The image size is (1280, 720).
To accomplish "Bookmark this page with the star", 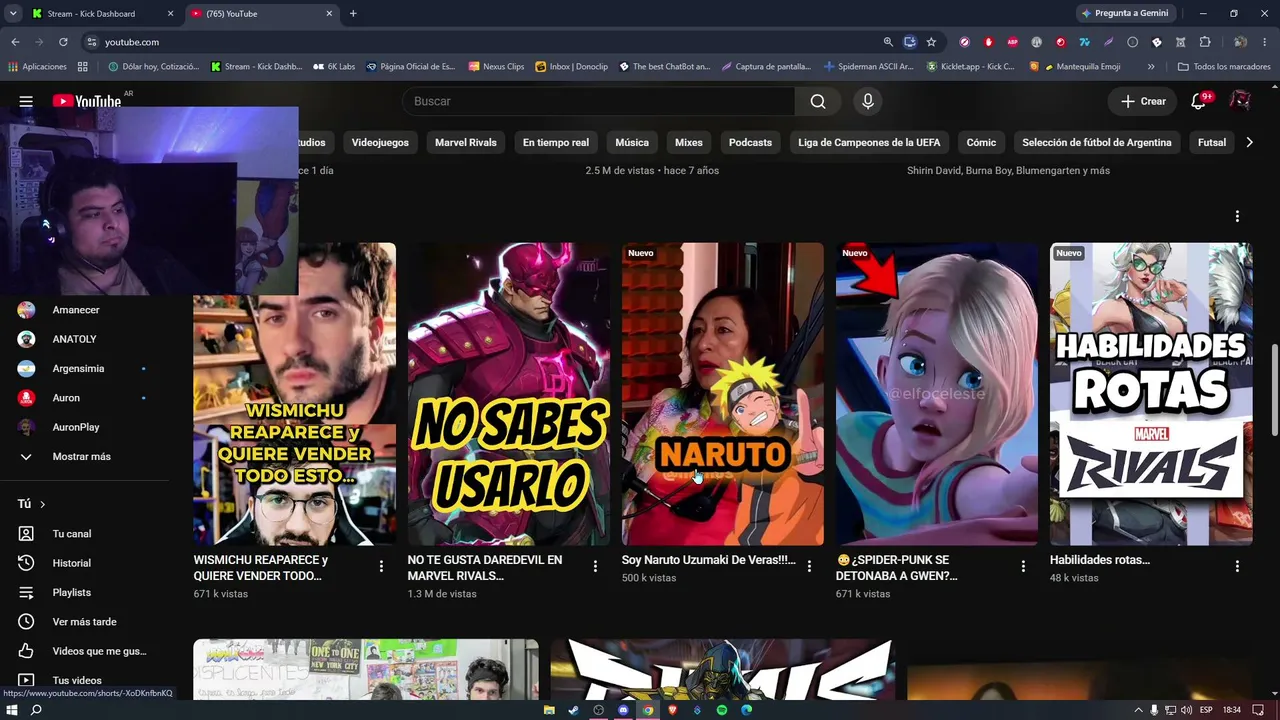I will coord(931,42).
